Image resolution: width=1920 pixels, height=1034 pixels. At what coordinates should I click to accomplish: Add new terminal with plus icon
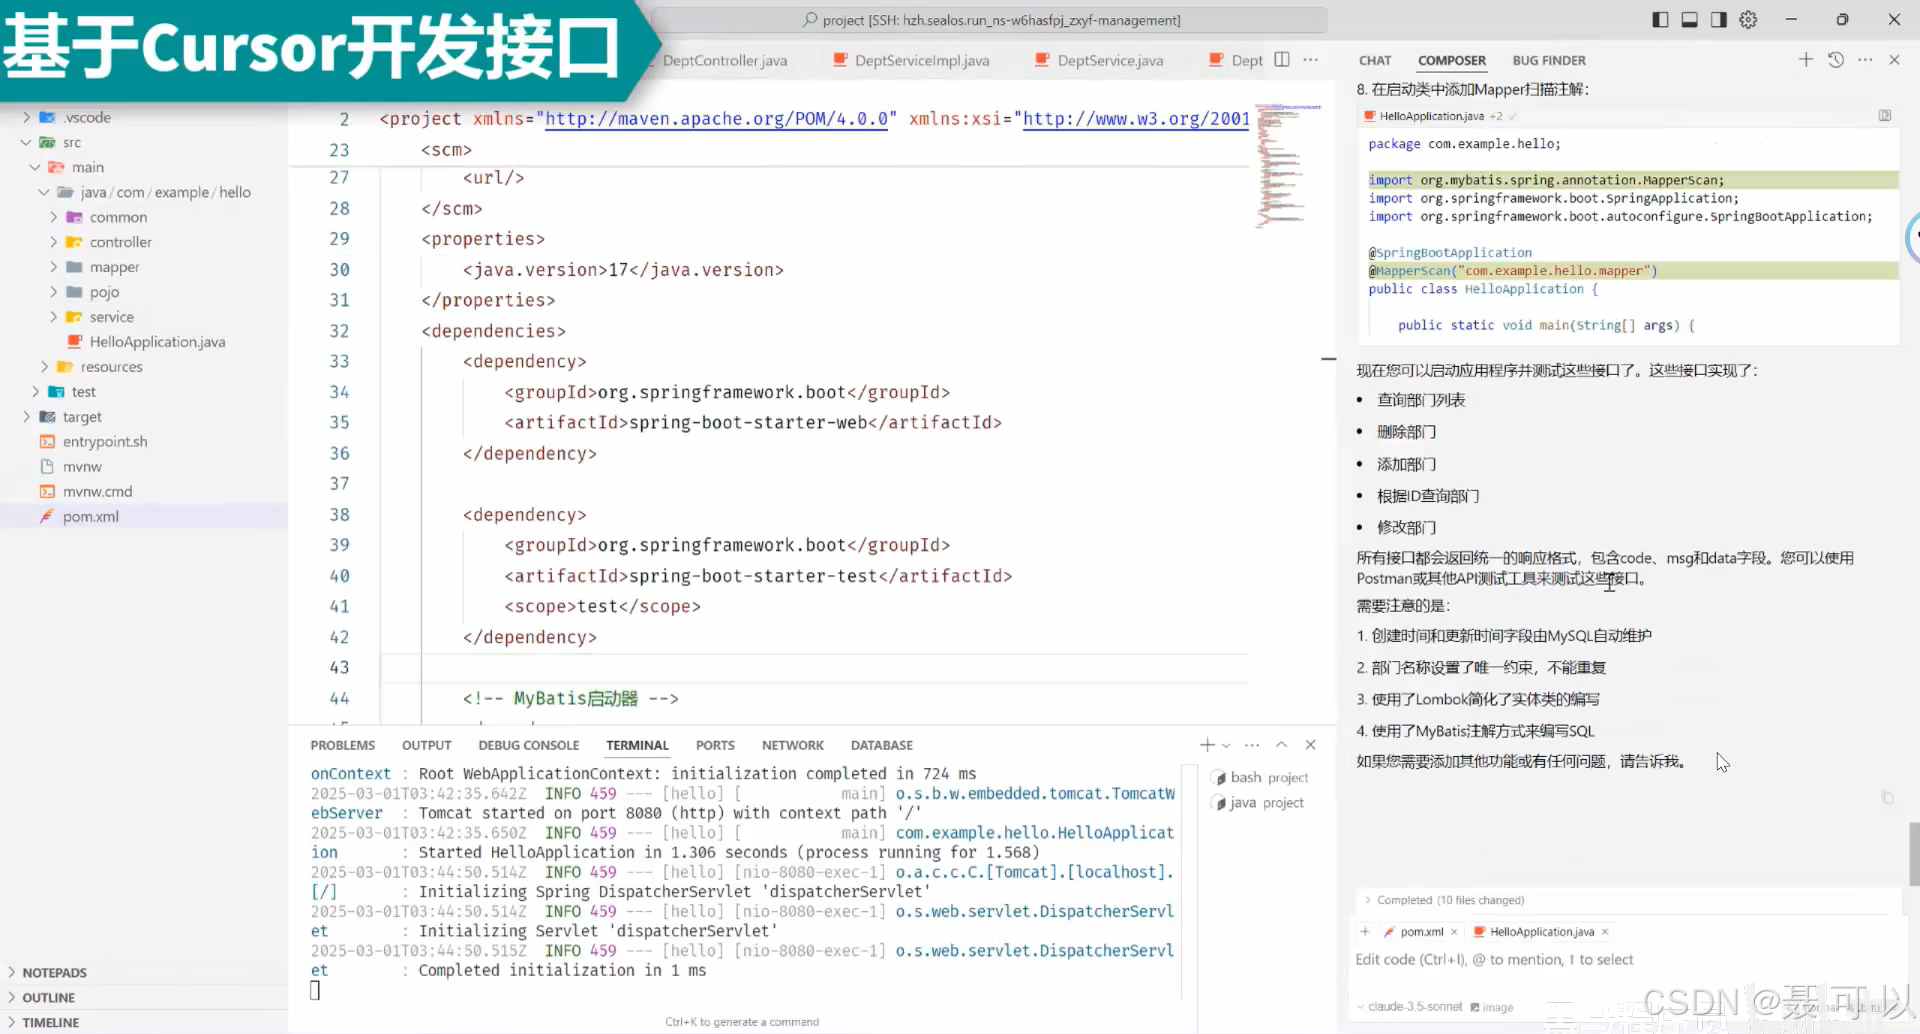(x=1207, y=745)
